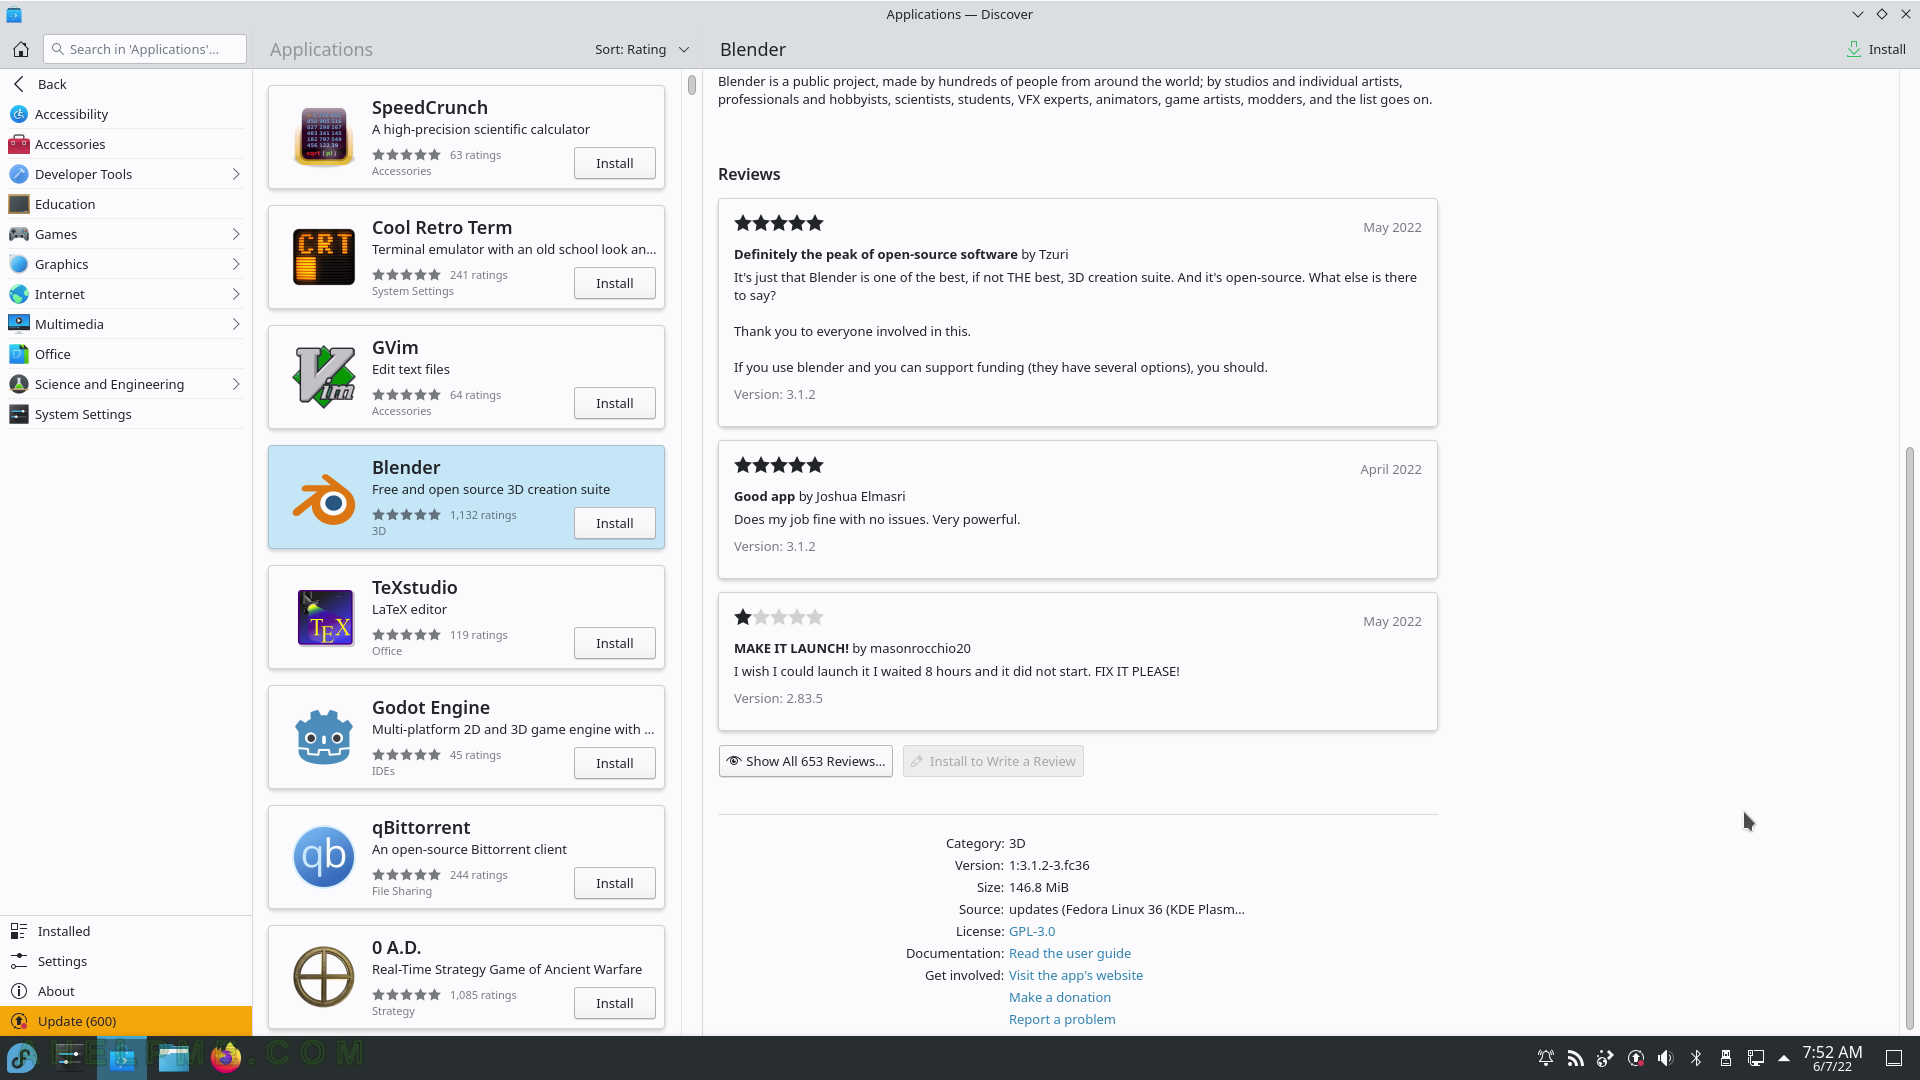Viewport: 1920px width, 1080px height.
Task: Open the removable device notifier tray icon
Action: point(1725,1058)
